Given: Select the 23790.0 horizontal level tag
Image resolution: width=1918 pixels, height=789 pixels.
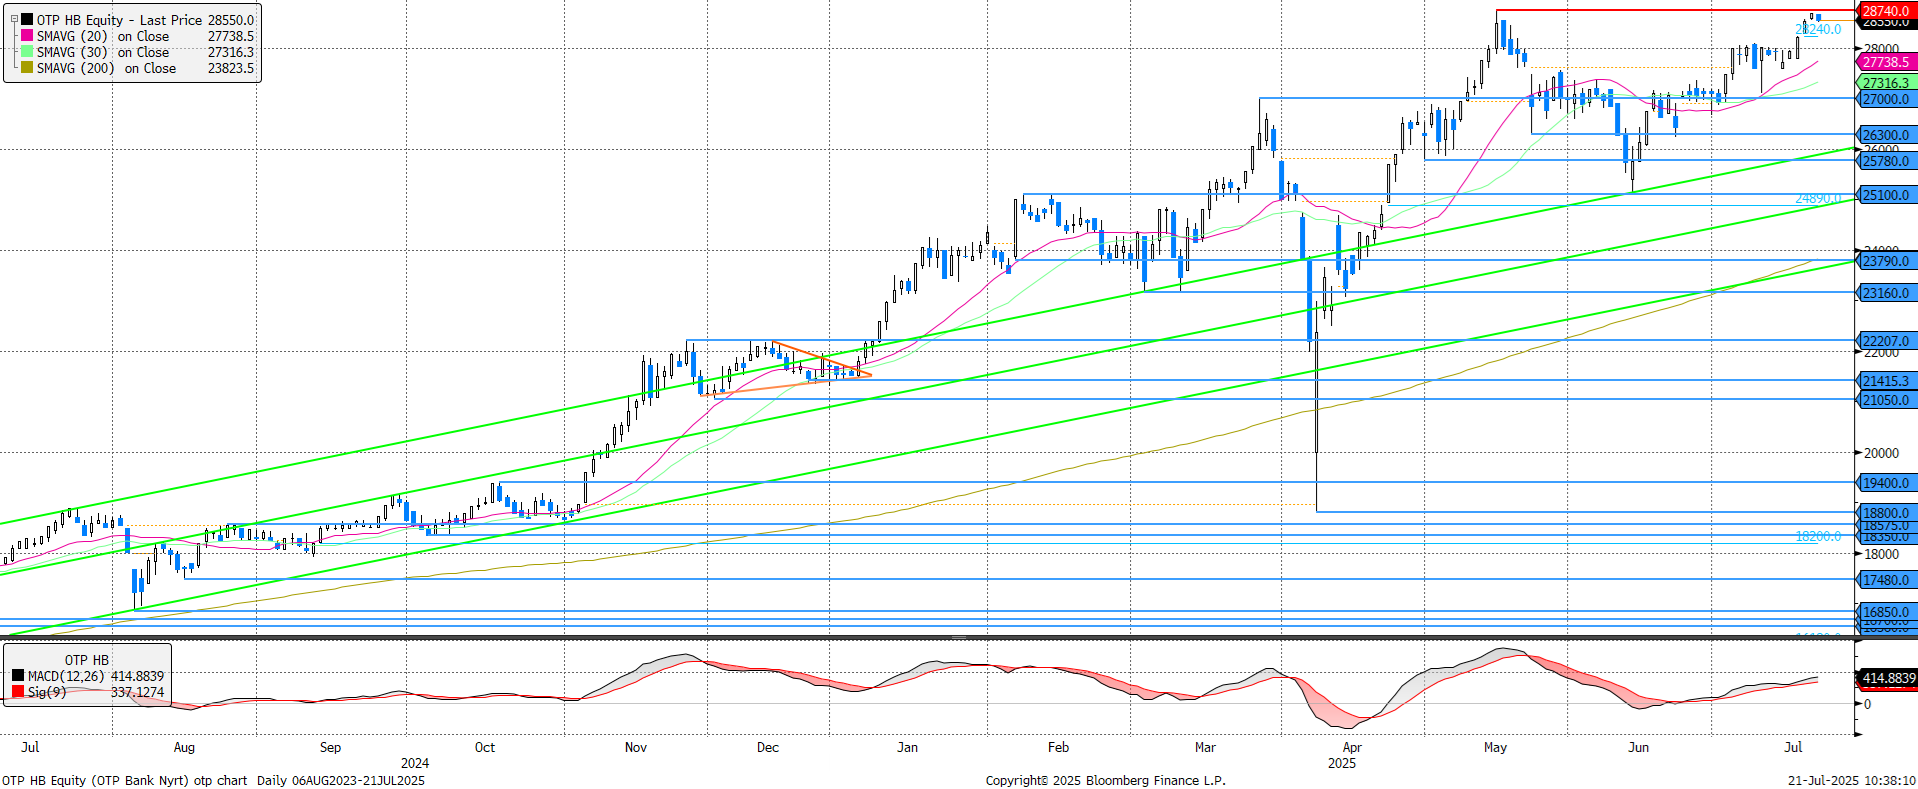Looking at the screenshot, I should click(x=1886, y=261).
